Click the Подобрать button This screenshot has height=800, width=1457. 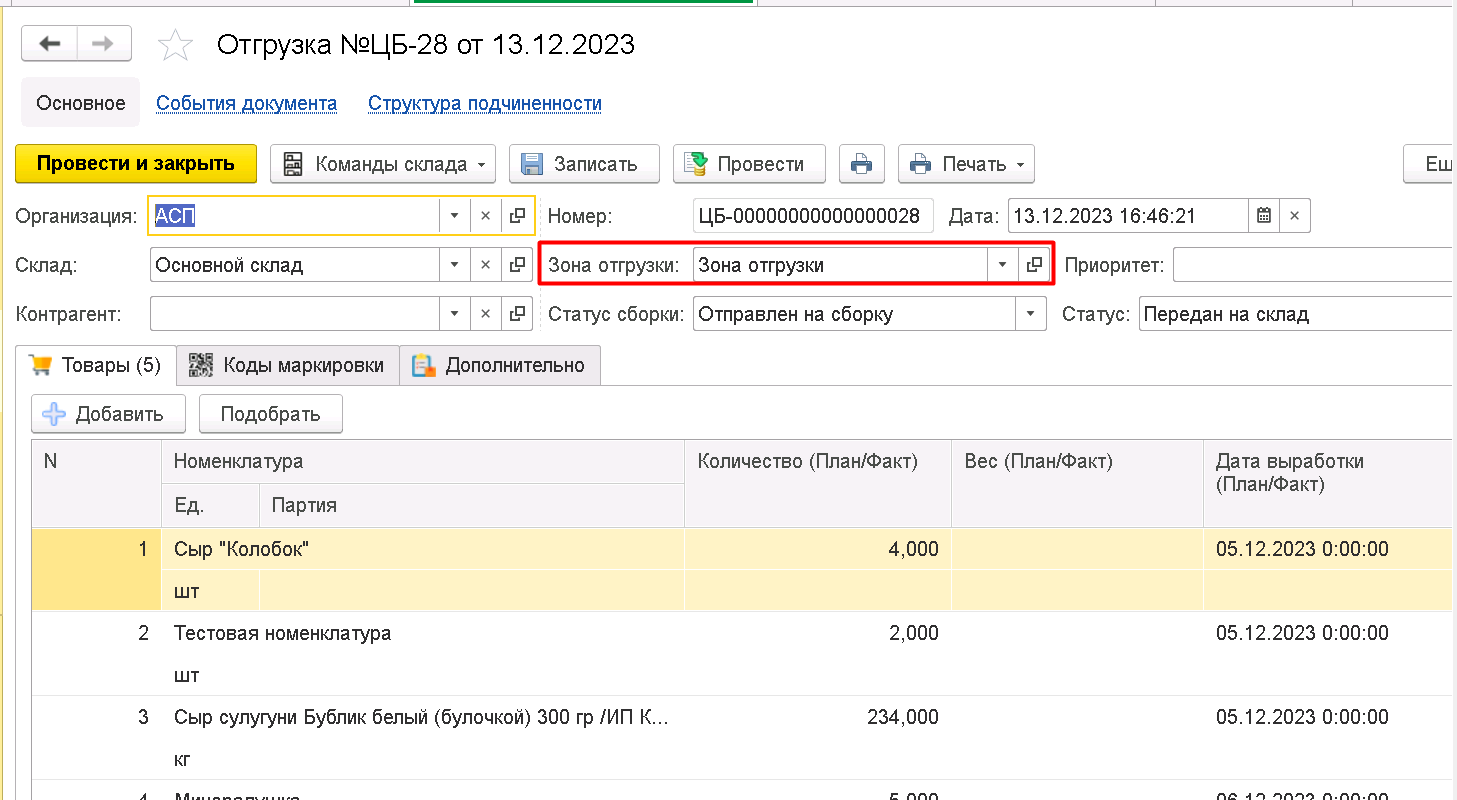click(x=270, y=414)
